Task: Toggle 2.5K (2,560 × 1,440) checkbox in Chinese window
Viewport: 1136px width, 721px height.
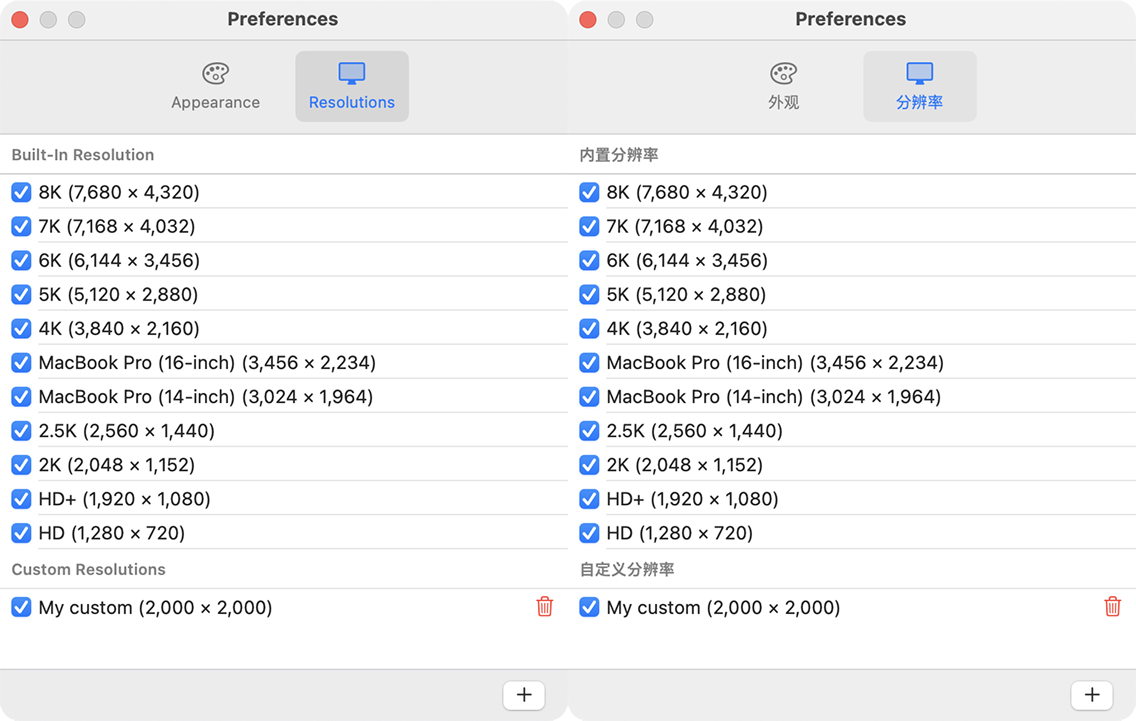Action: tap(589, 430)
